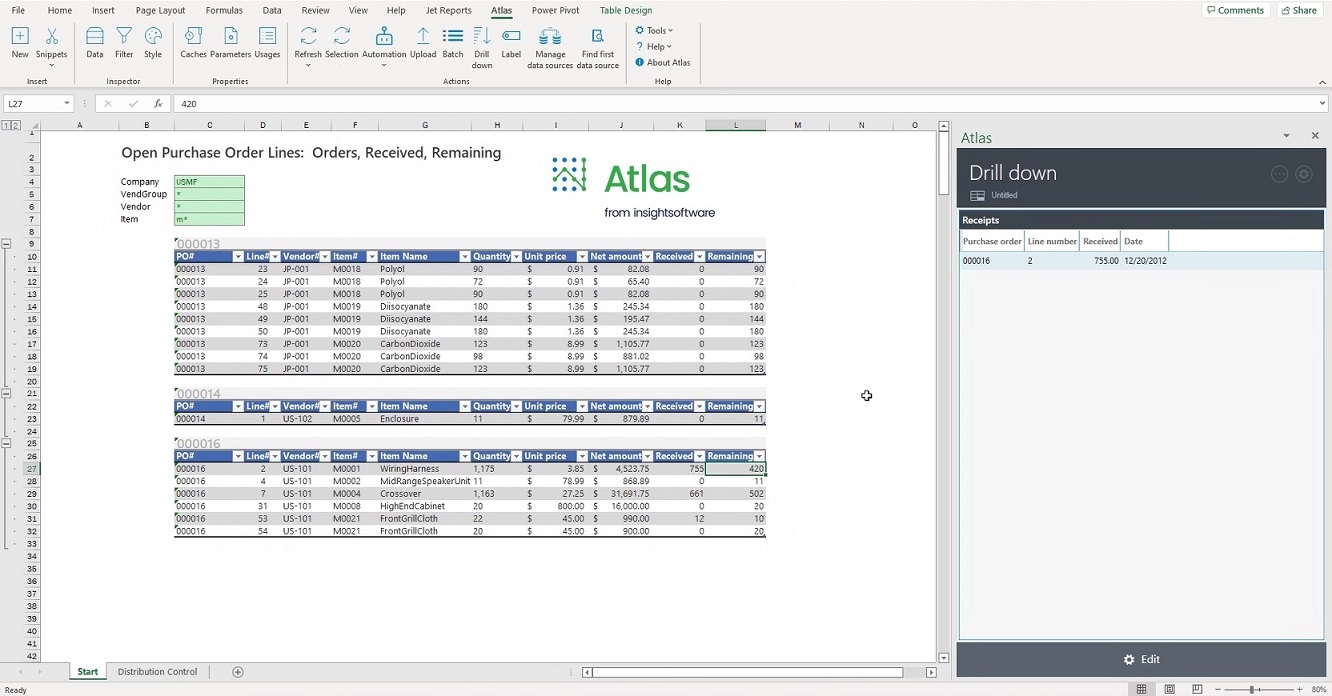Open the File tab
The width and height of the screenshot is (1332, 696).
18,10
